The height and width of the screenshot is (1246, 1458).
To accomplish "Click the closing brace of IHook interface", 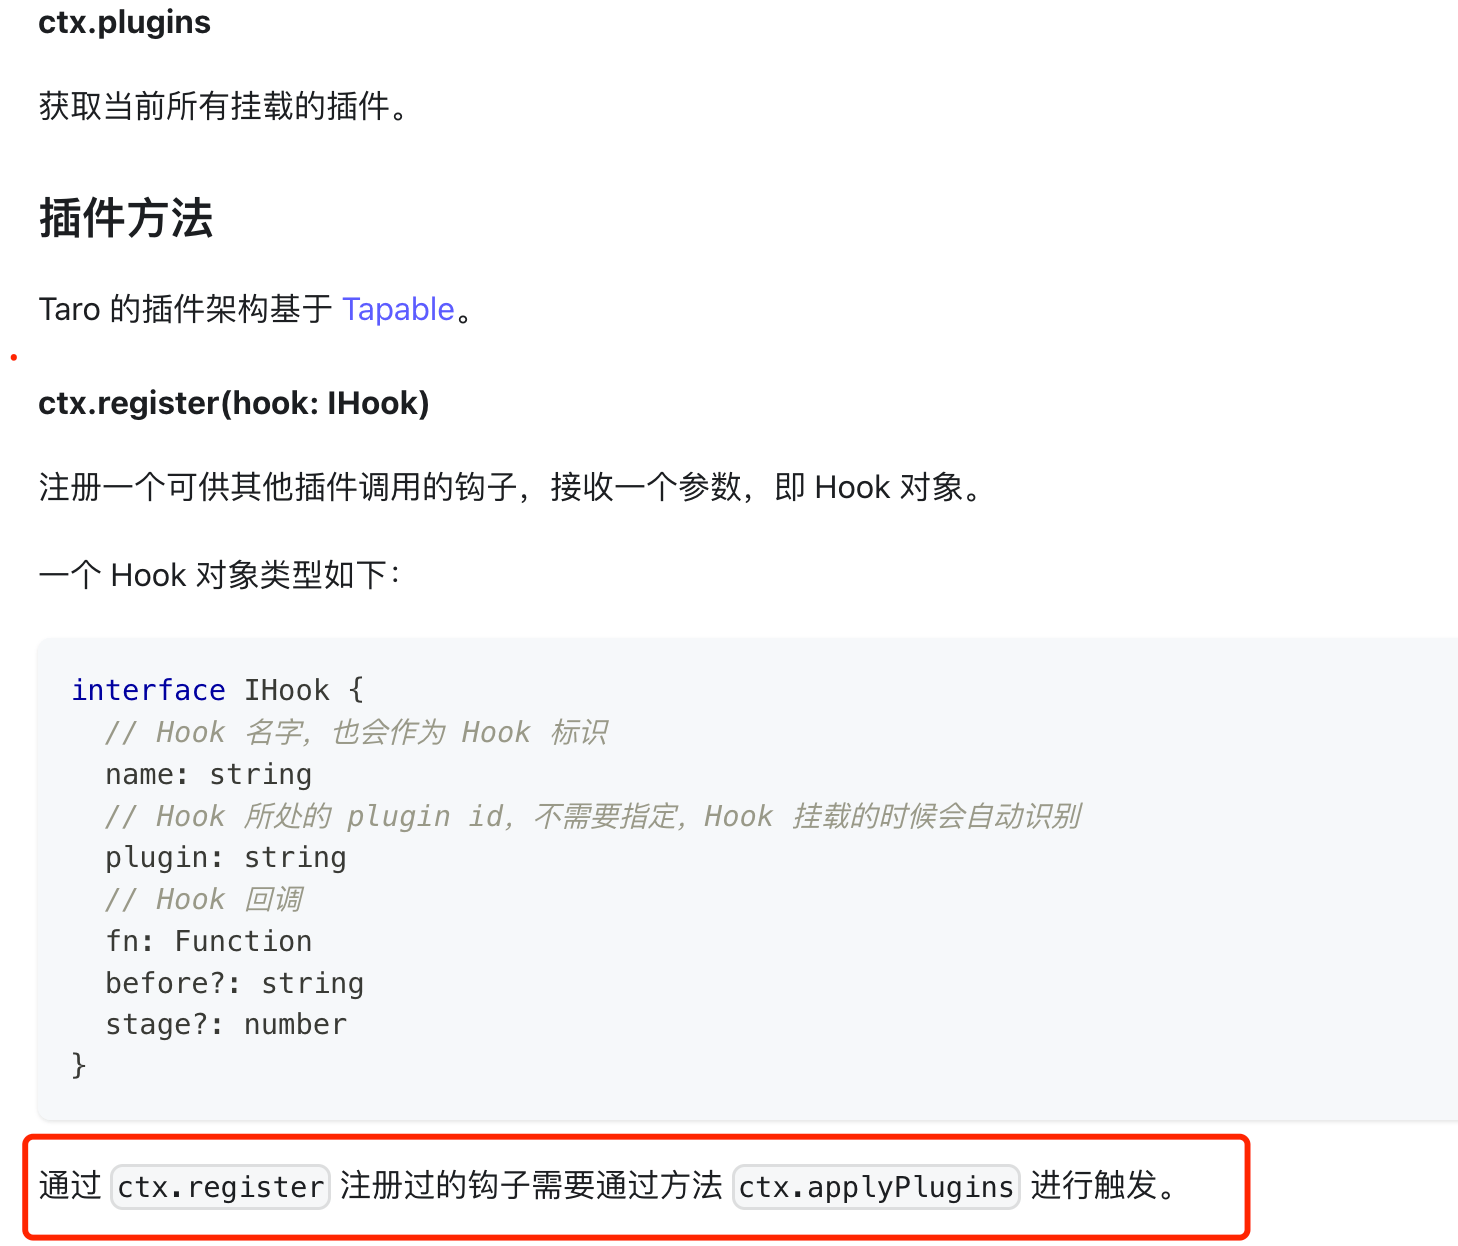I will (79, 1066).
